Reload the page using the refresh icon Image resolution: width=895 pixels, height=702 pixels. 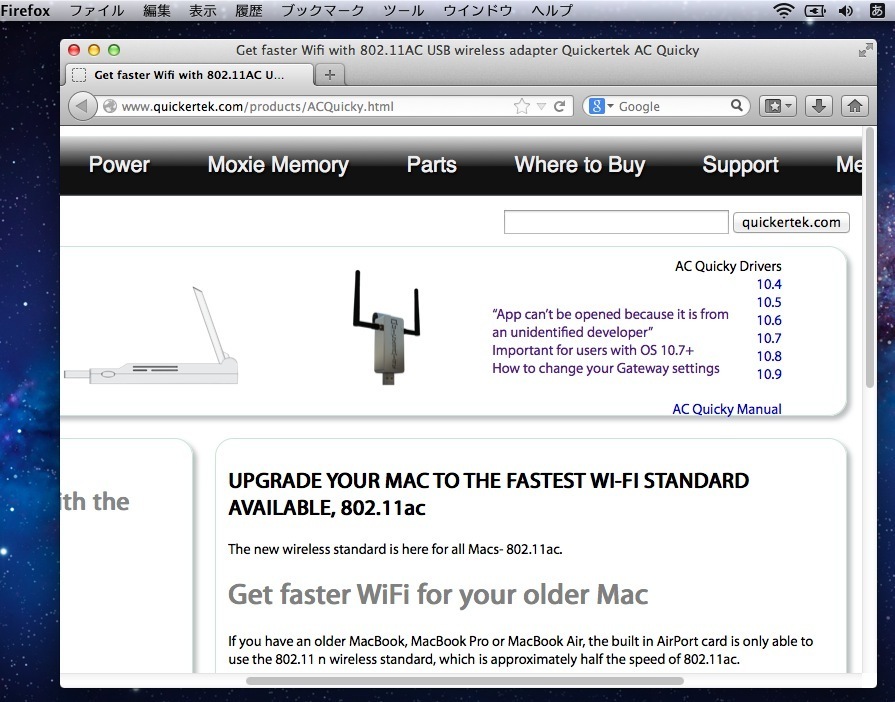coord(560,106)
